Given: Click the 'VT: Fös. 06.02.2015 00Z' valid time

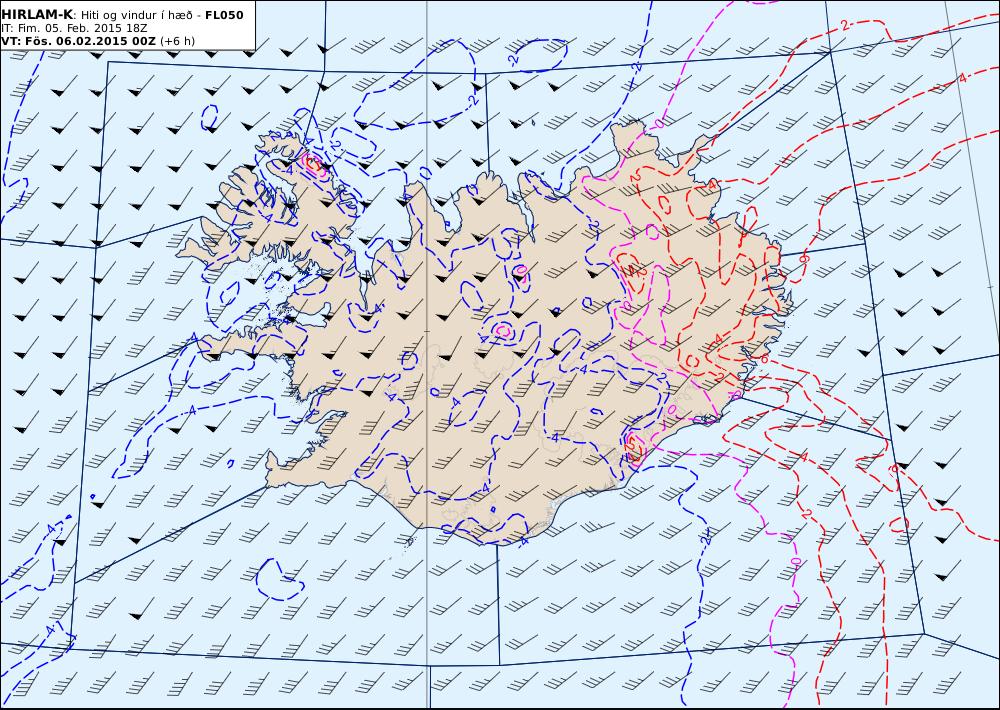Looking at the screenshot, I should [78, 41].
